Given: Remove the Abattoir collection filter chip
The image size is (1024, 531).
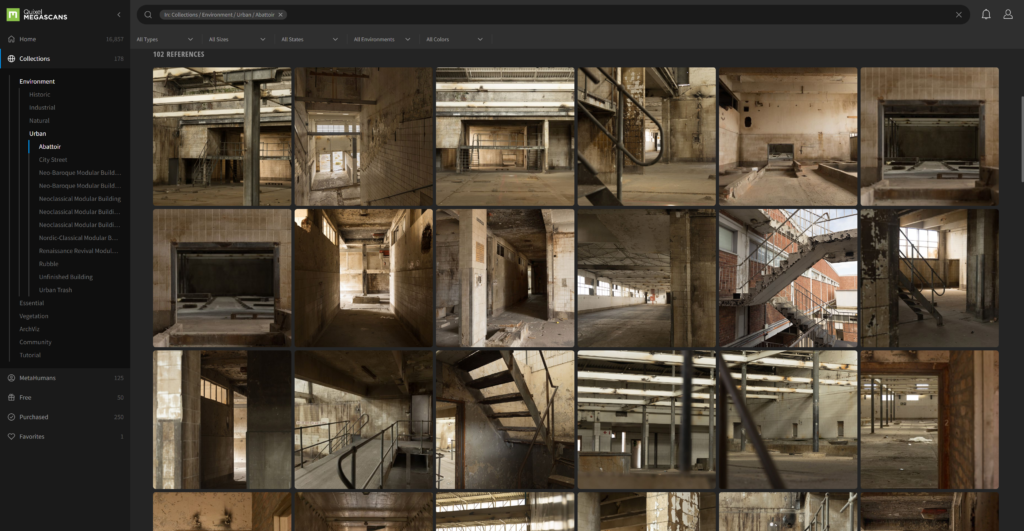Looking at the screenshot, I should pos(280,15).
